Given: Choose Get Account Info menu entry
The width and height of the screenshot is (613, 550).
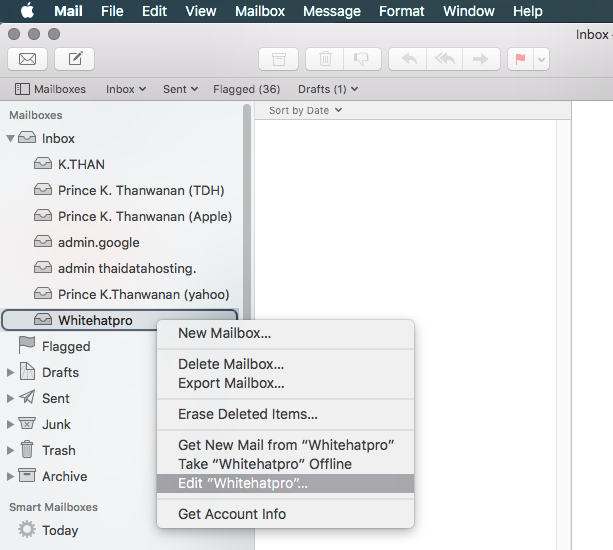Looking at the screenshot, I should (285, 514).
